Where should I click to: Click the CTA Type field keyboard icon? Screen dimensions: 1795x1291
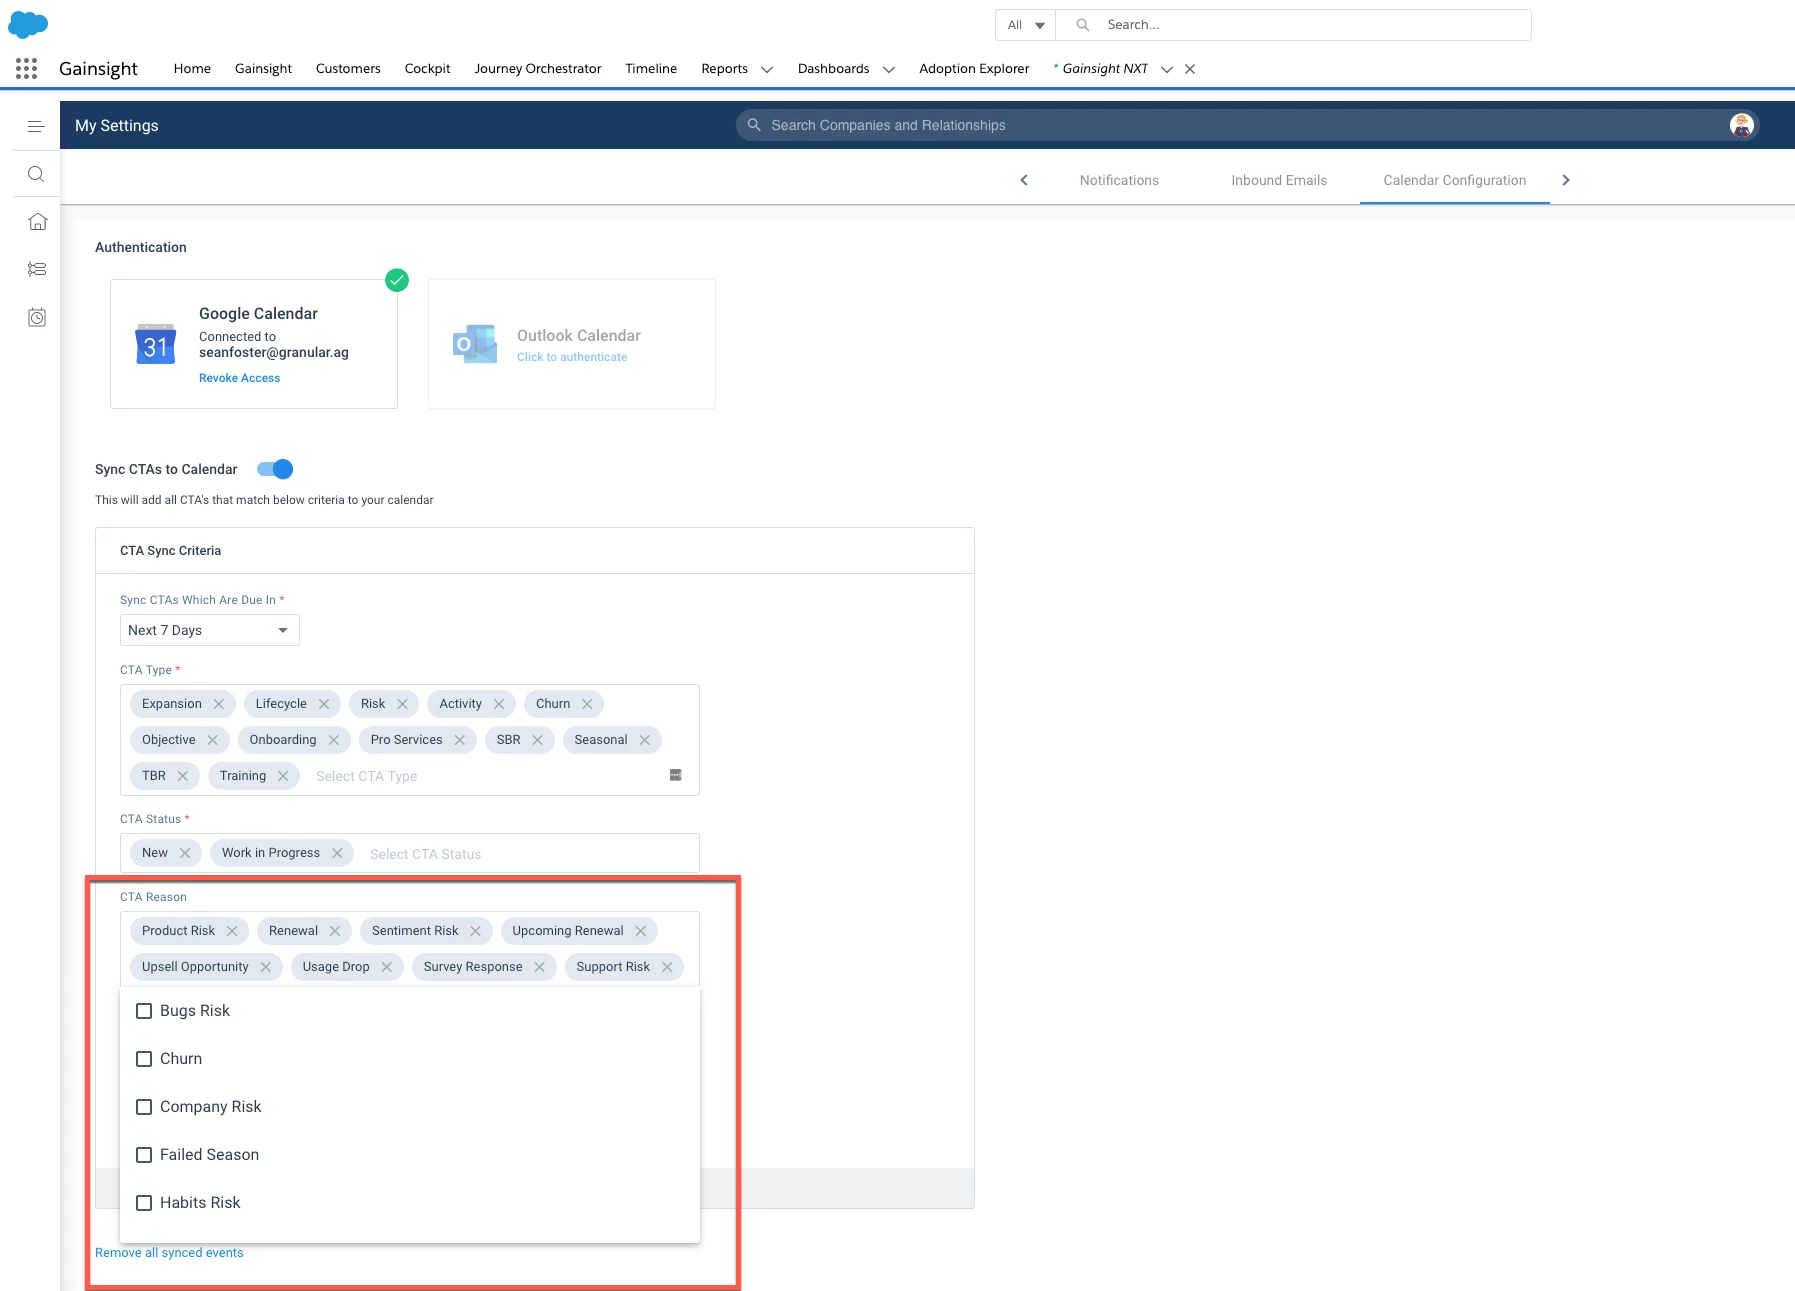[676, 775]
